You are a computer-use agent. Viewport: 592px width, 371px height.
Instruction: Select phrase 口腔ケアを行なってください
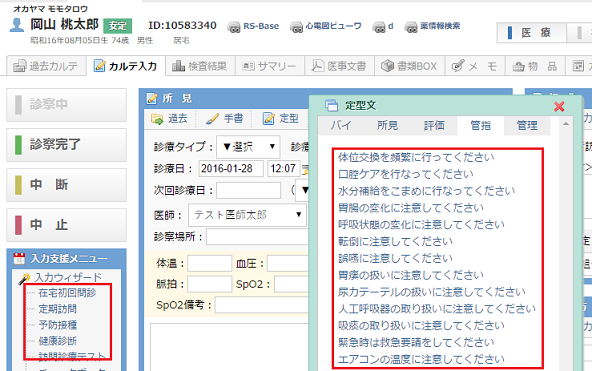tap(405, 174)
